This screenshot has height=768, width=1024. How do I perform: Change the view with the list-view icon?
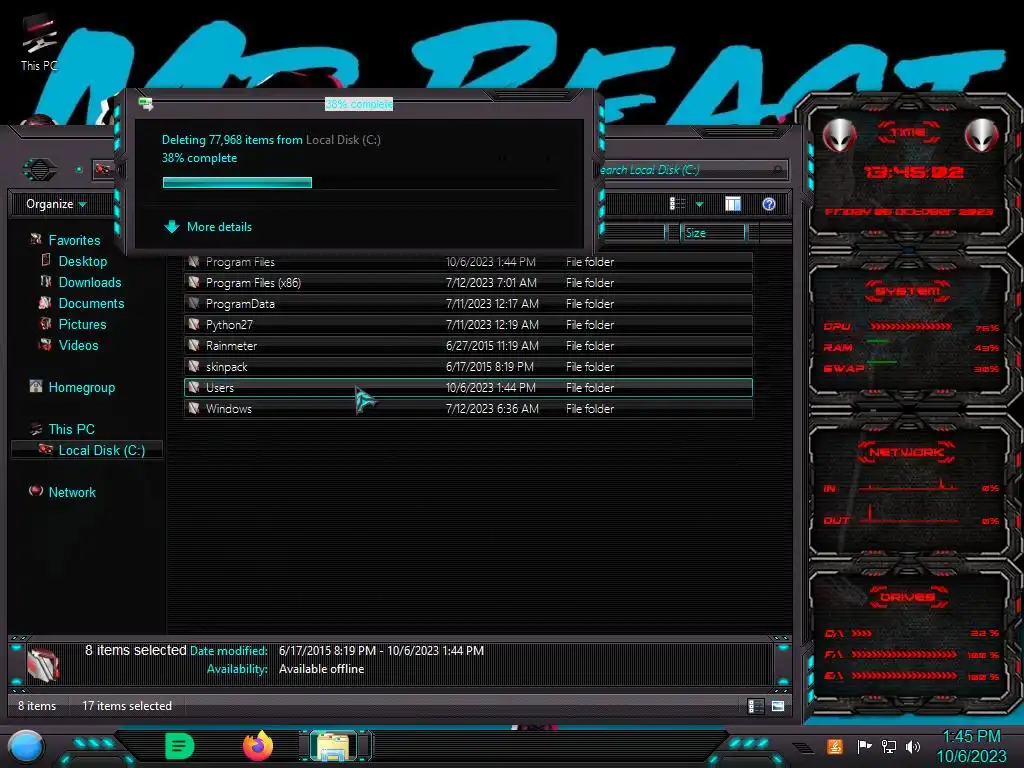[677, 204]
